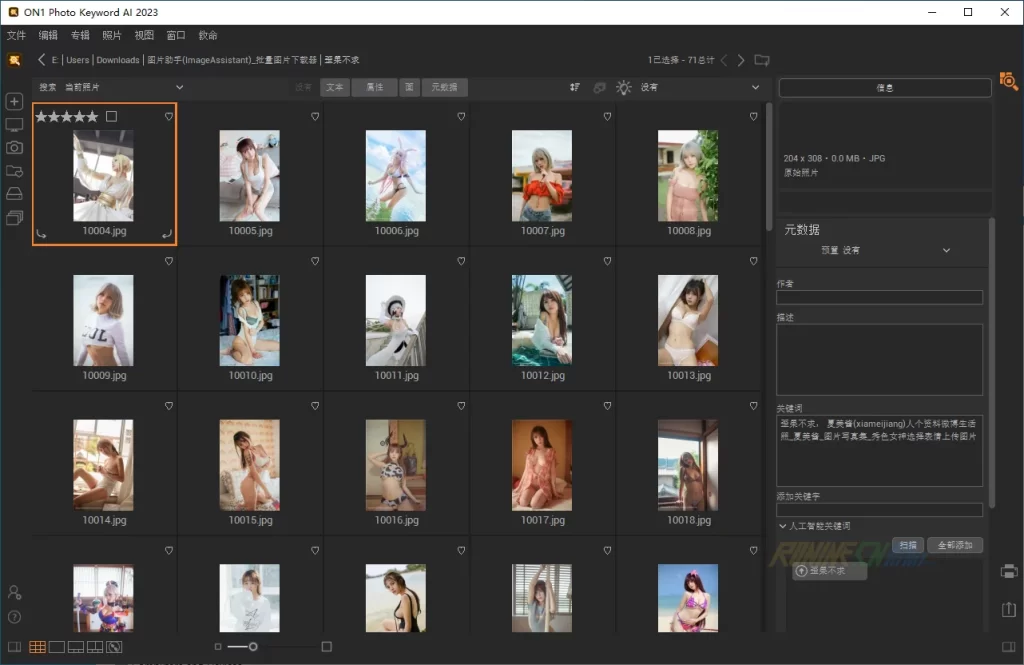Image resolution: width=1024 pixels, height=665 pixels.
Task: Open the camera icon in left sidebar
Action: click(x=14, y=147)
